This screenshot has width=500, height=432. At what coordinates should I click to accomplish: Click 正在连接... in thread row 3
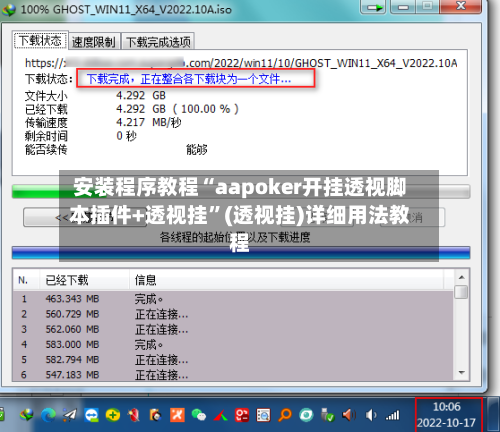click(x=162, y=330)
